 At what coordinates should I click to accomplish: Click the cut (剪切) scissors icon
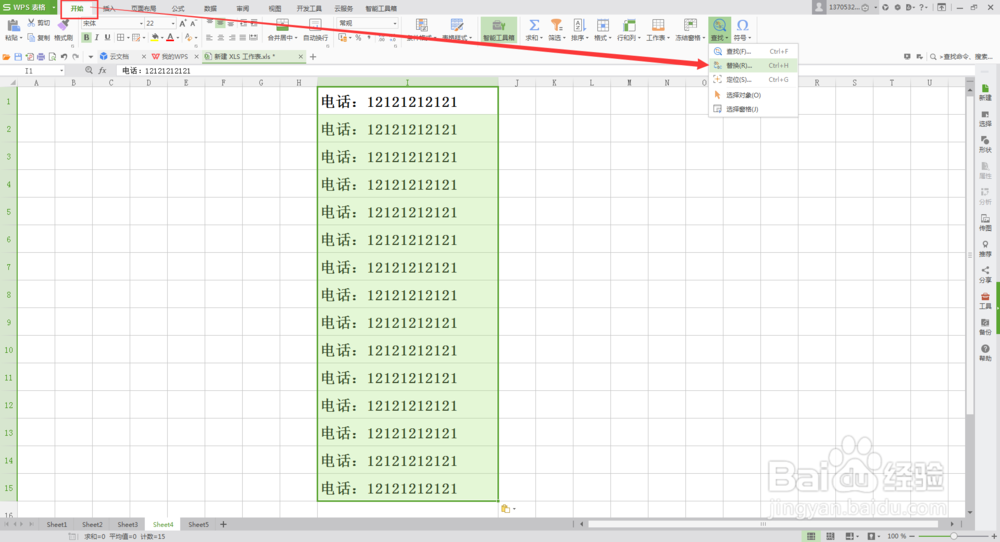click(x=31, y=23)
